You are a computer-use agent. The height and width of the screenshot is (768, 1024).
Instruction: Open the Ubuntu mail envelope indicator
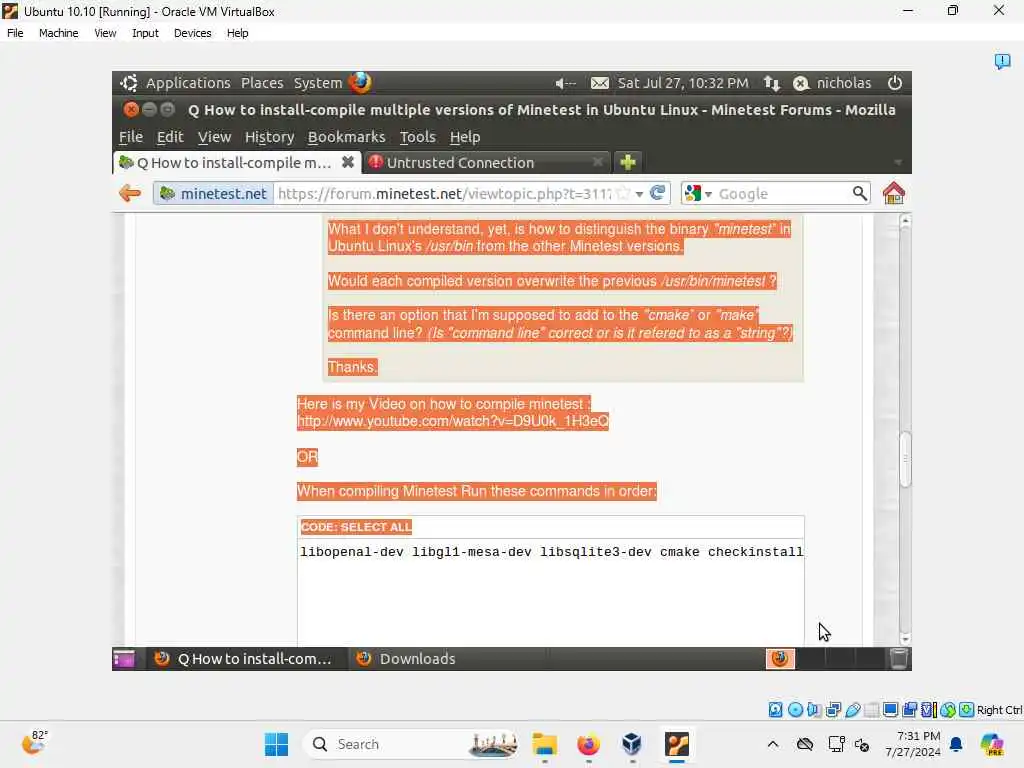click(x=600, y=83)
